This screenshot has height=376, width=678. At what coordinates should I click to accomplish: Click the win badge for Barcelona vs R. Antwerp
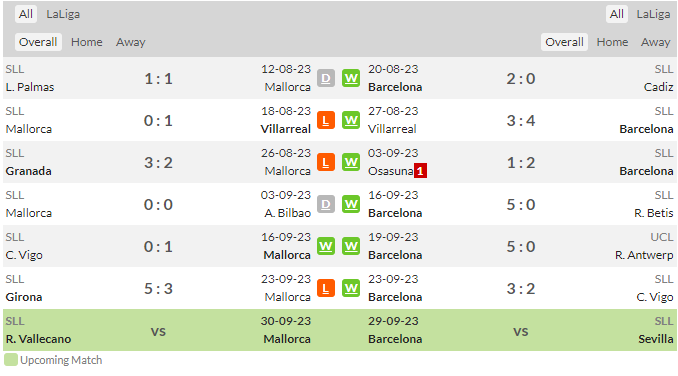pyautogui.click(x=351, y=246)
